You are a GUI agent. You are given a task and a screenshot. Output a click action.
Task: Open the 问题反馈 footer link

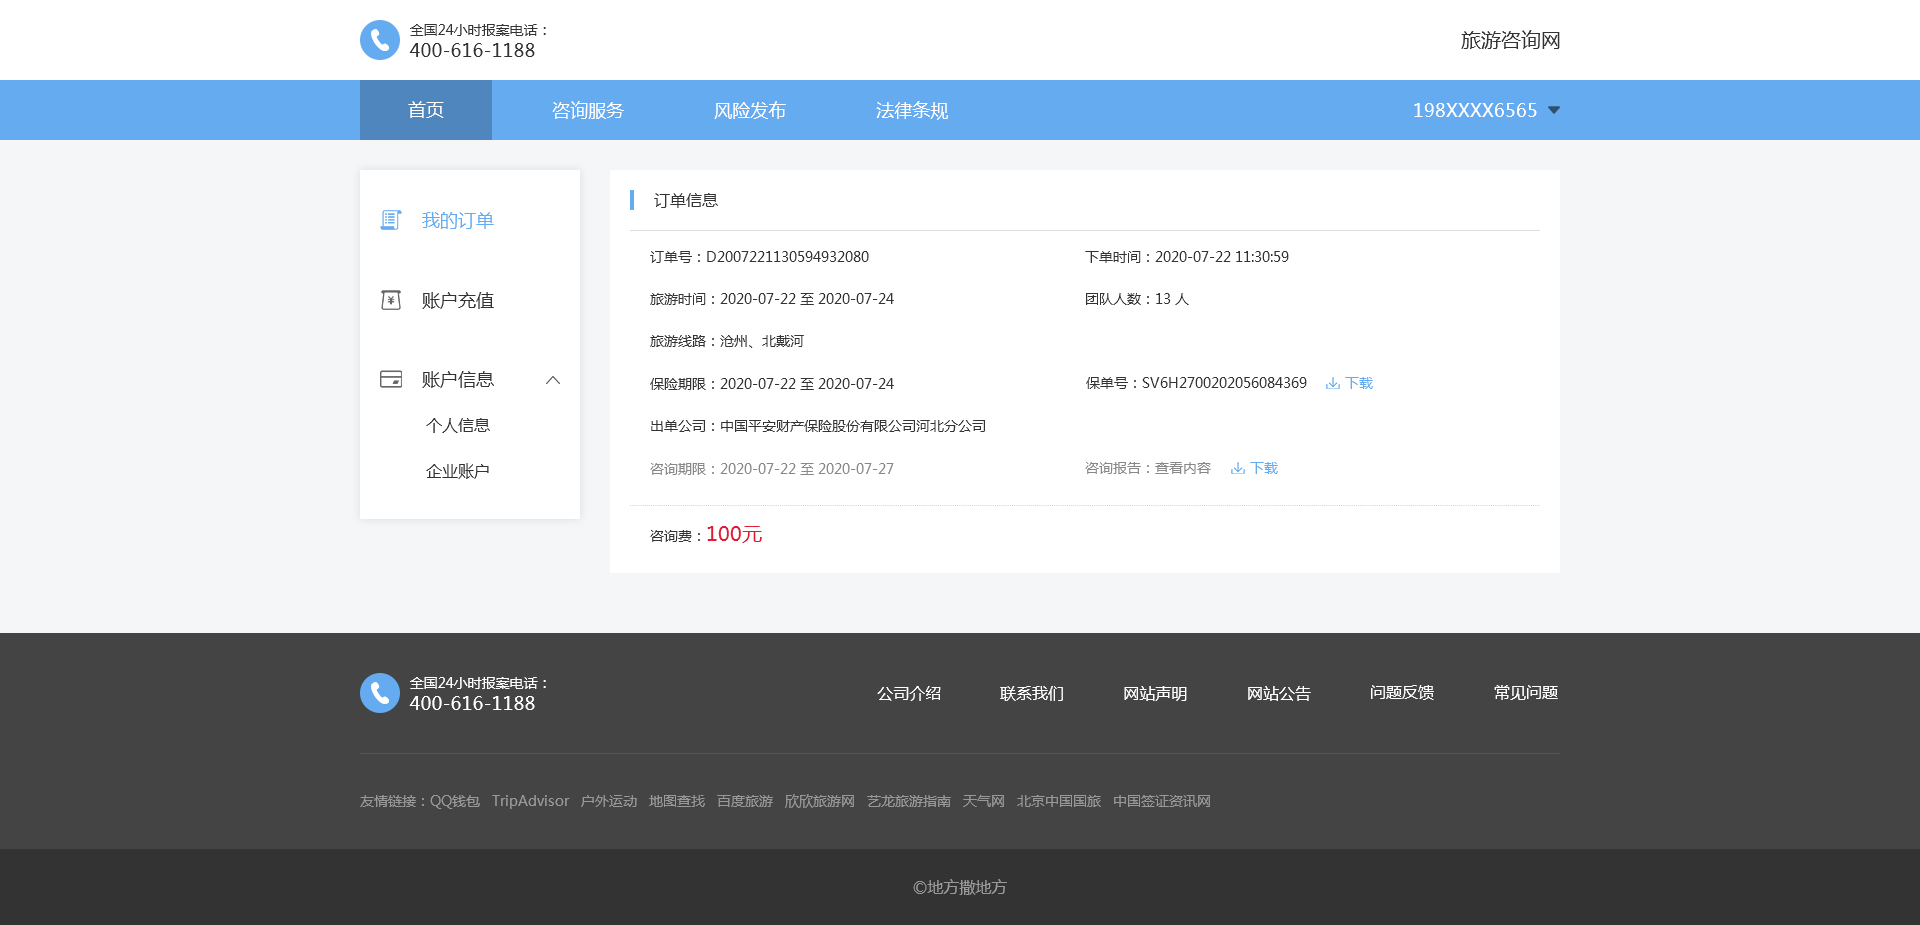(x=1402, y=693)
